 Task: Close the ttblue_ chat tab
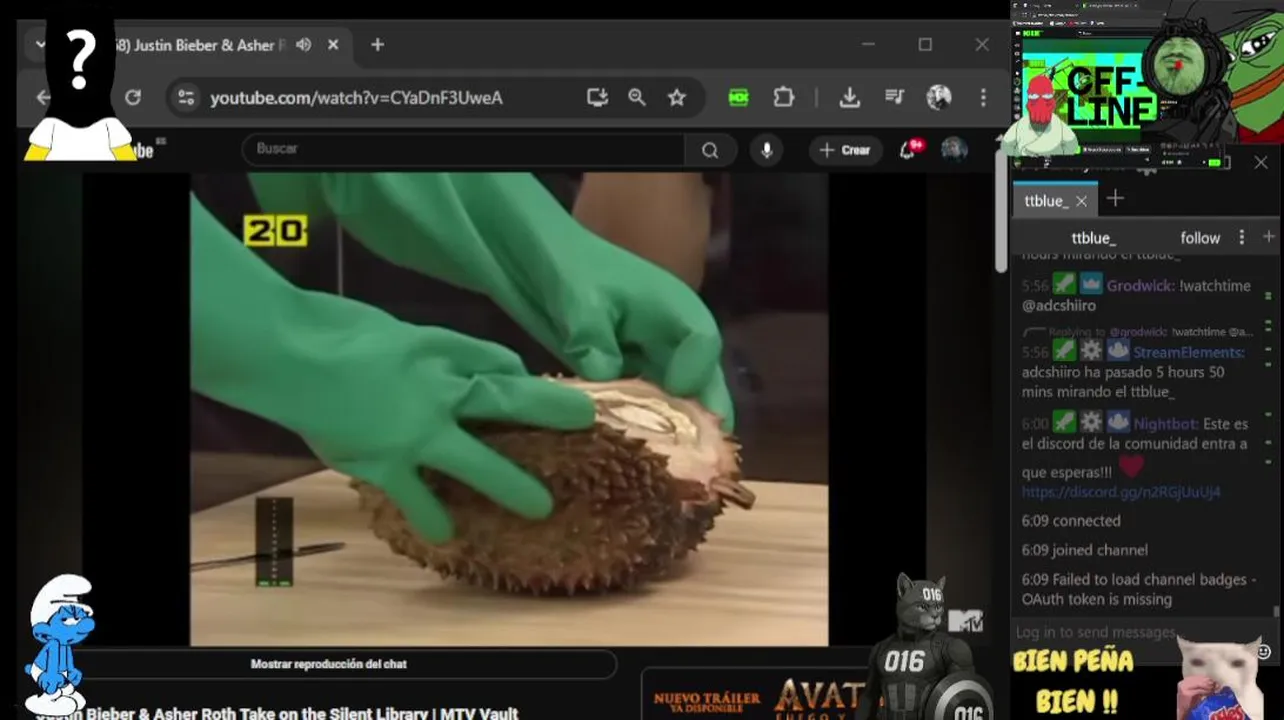pyautogui.click(x=1081, y=201)
